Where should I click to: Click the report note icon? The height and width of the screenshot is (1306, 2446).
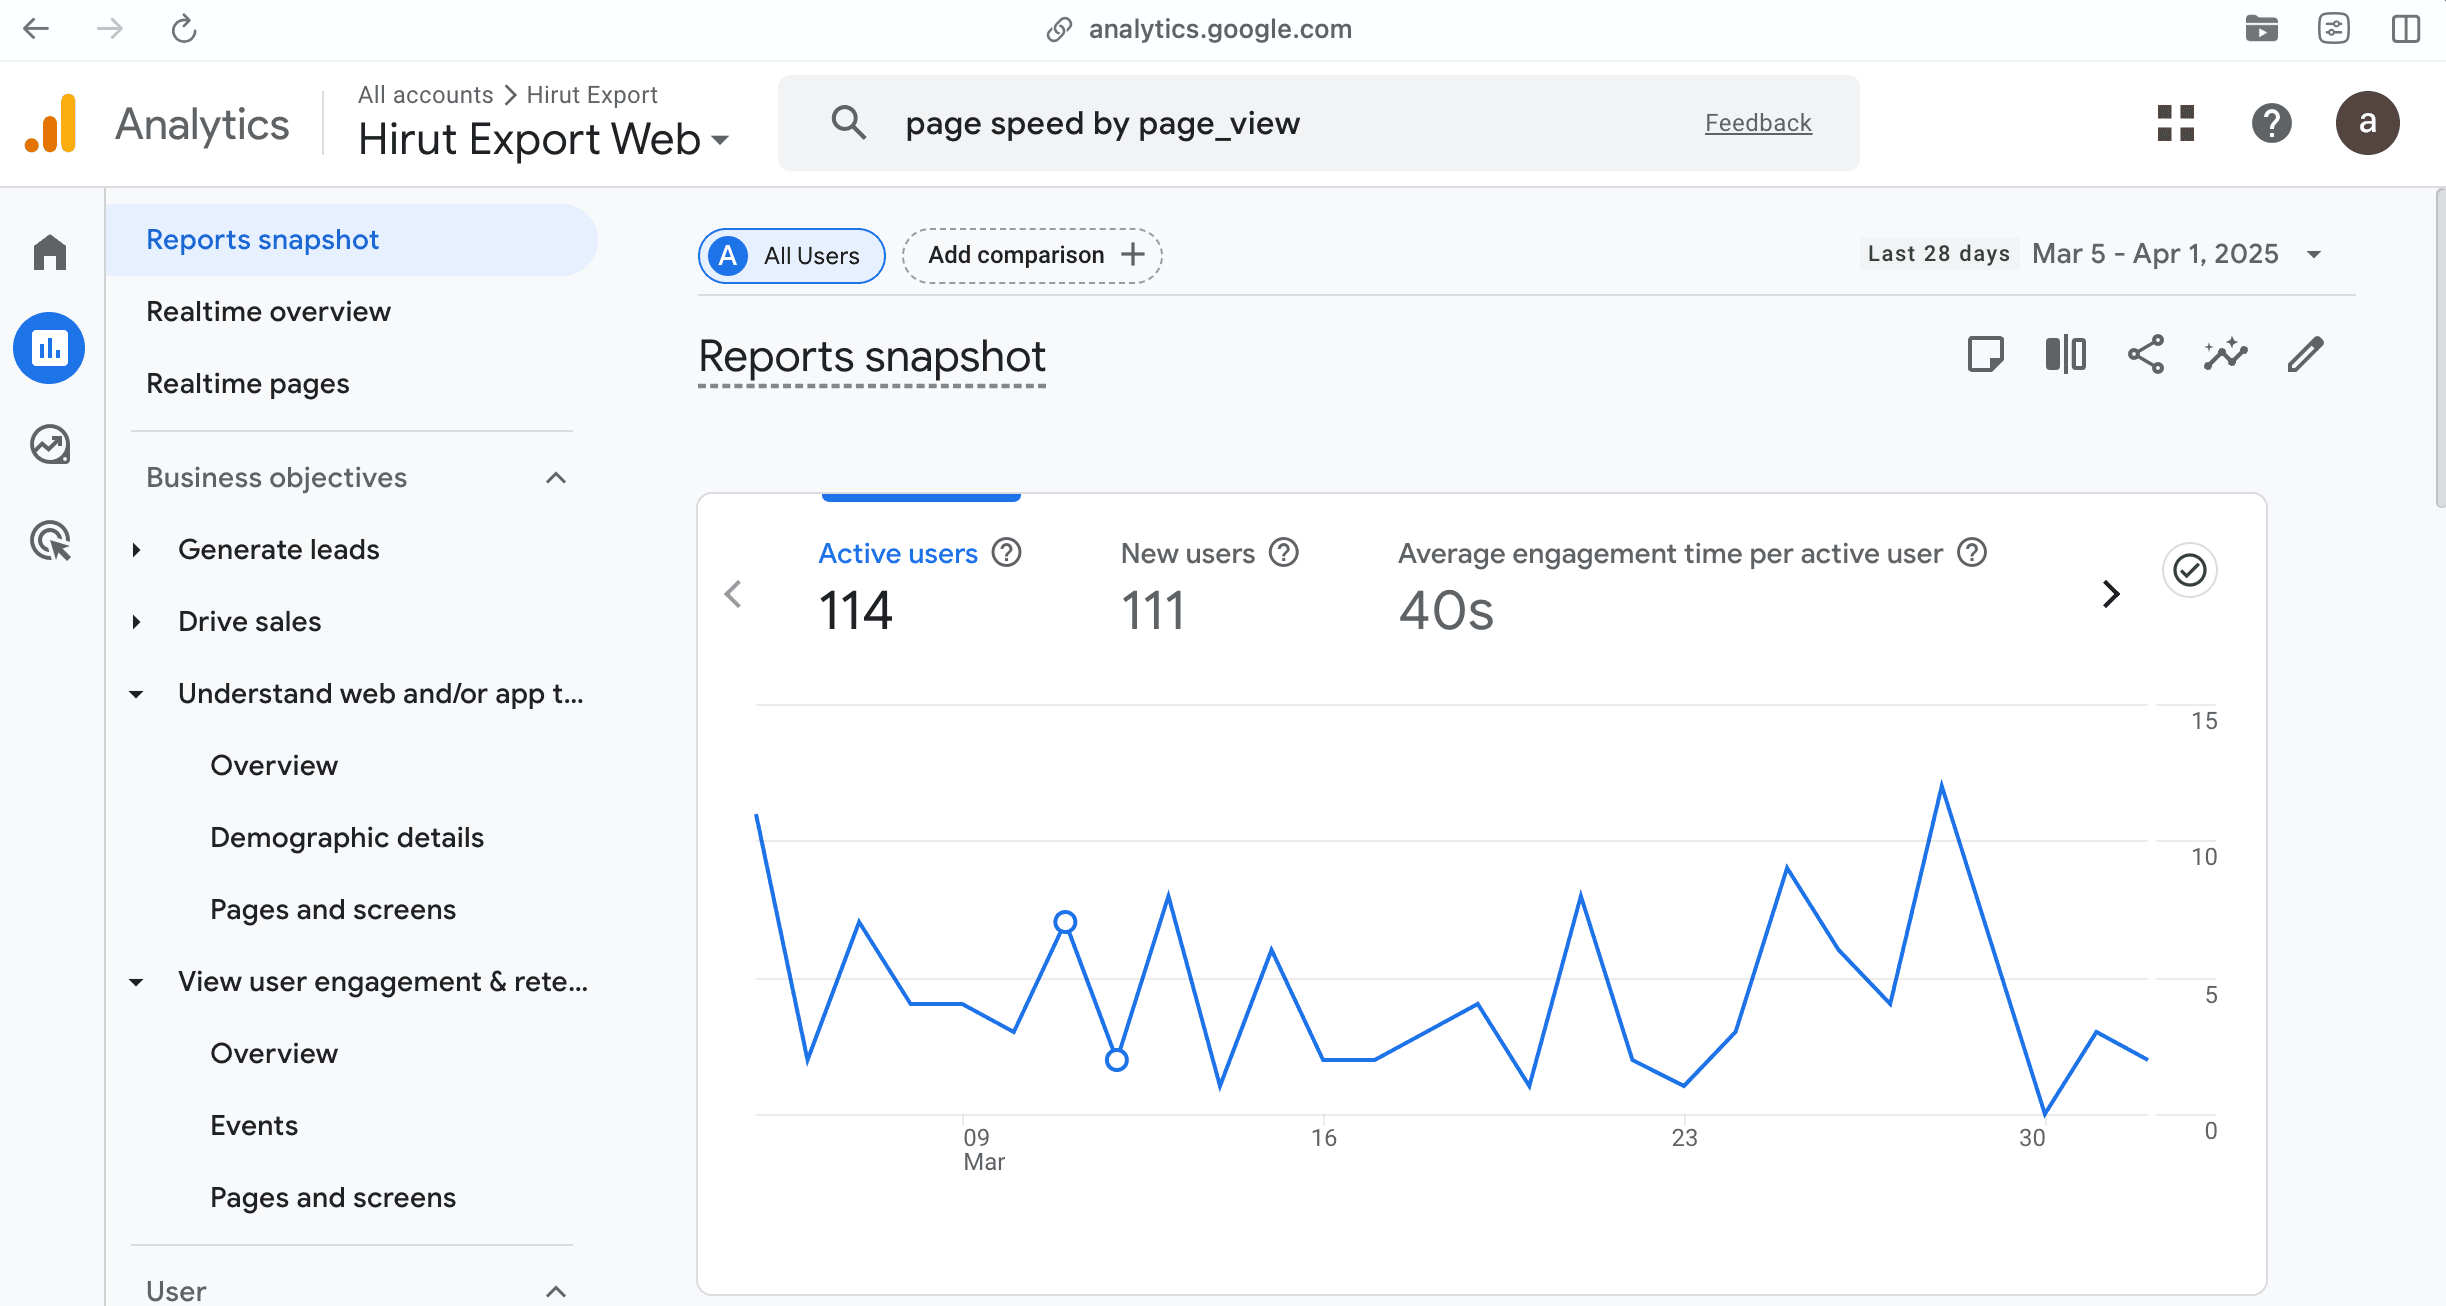1986,355
